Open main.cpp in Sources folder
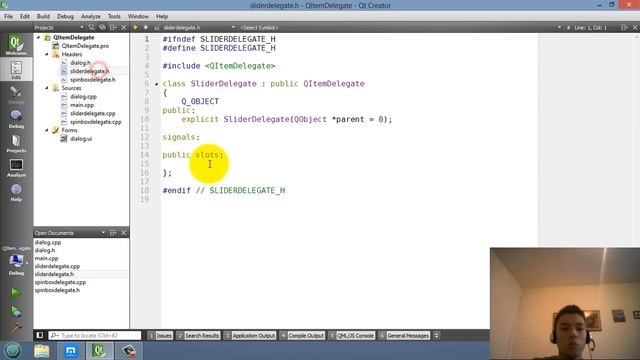This screenshot has width=640, height=360. (x=82, y=105)
